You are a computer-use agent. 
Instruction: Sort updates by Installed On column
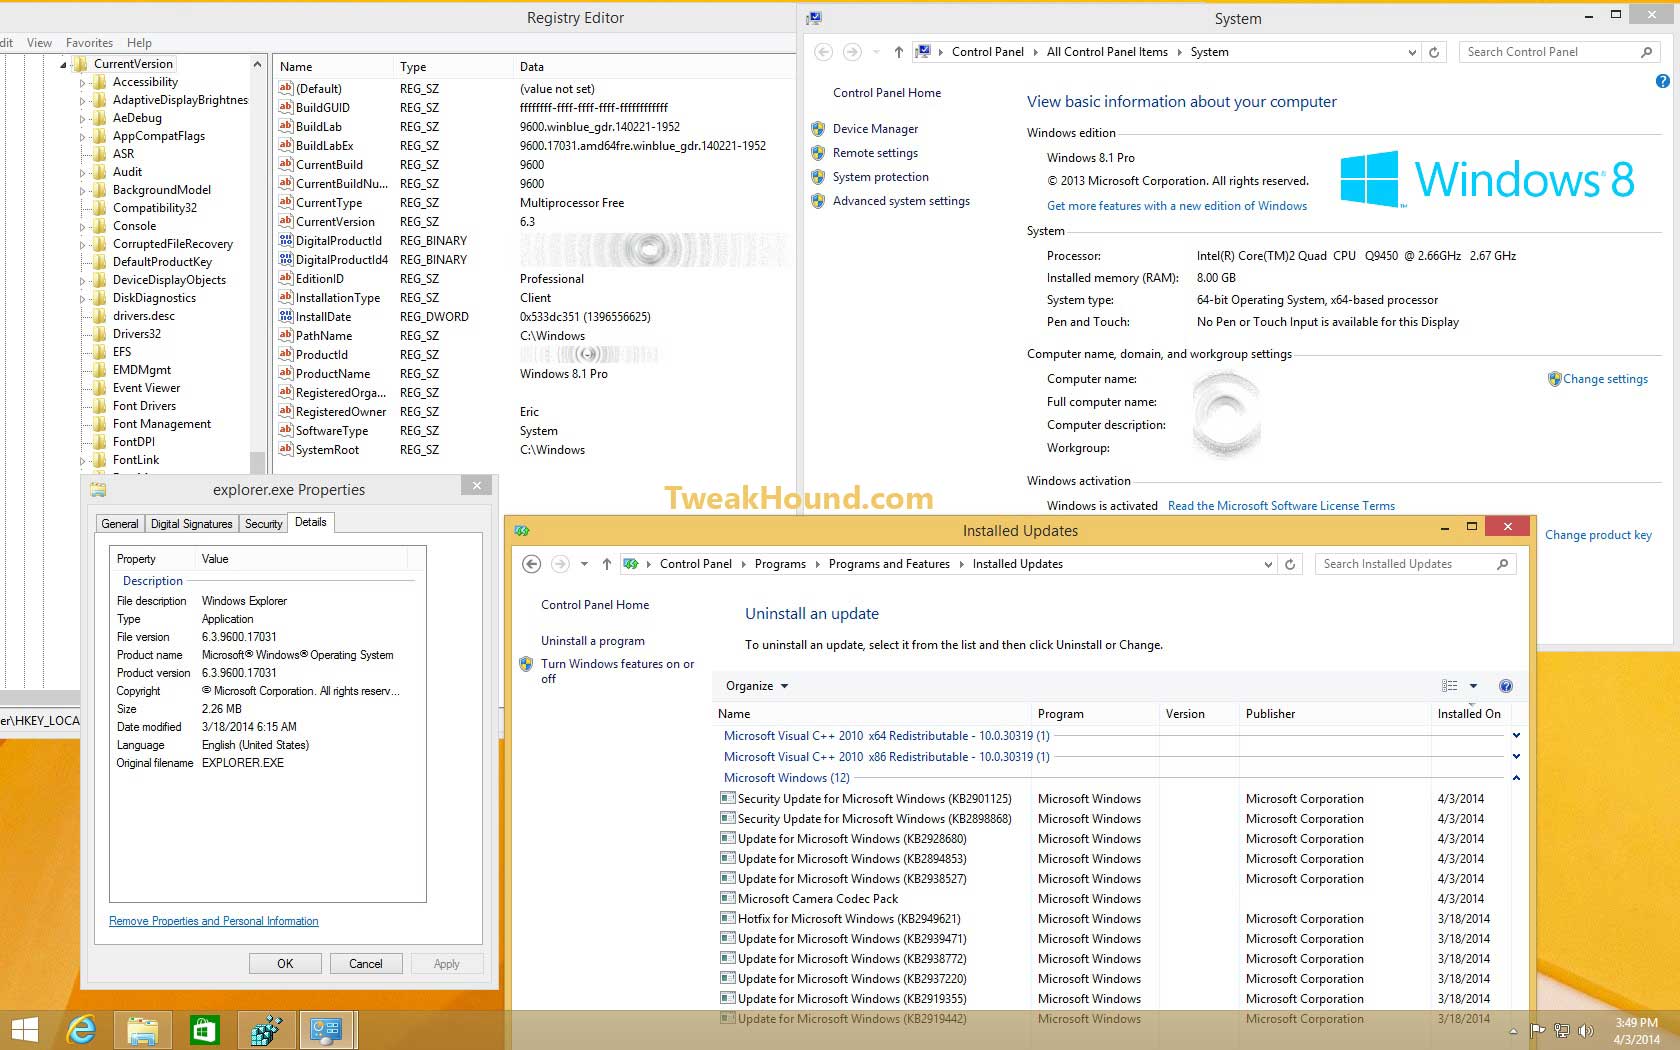(1469, 714)
